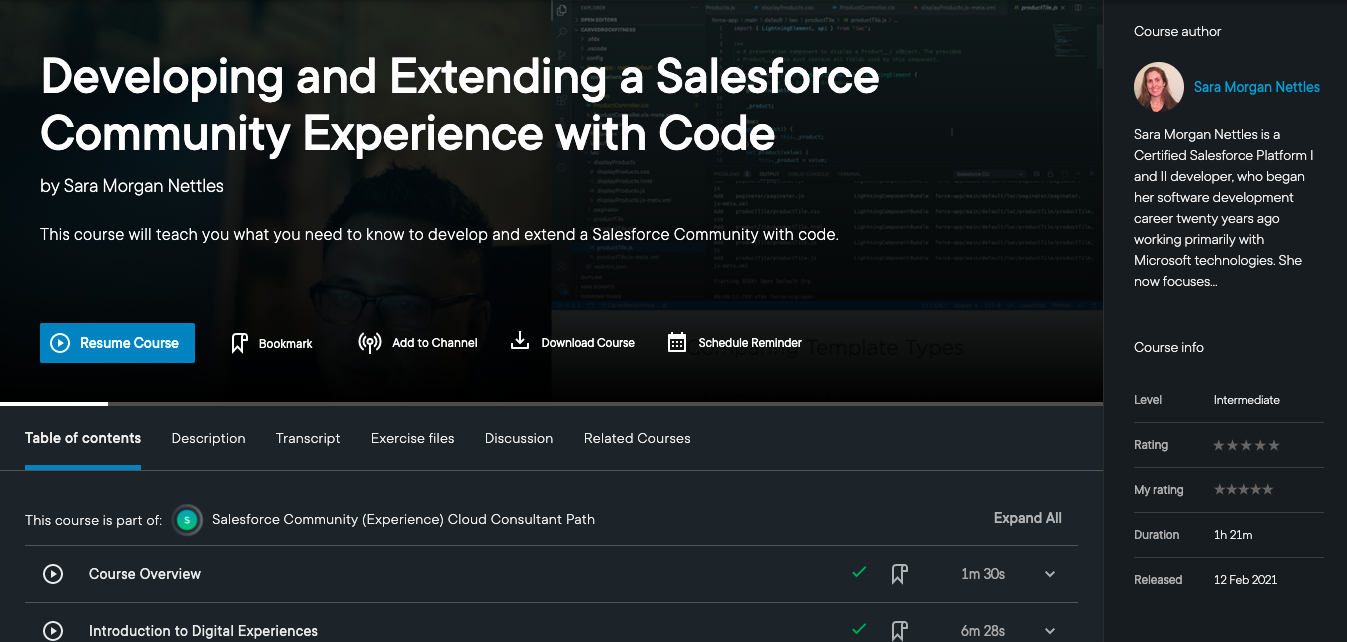Expand Introduction to Digital Experiences chevron

coord(1050,631)
